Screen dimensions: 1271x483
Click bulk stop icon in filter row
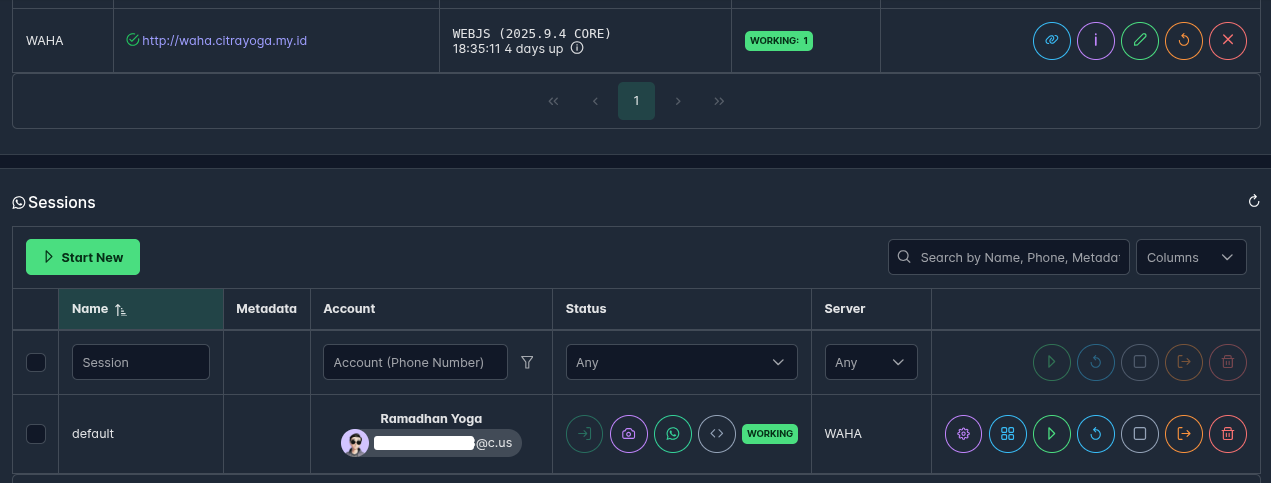point(1140,362)
